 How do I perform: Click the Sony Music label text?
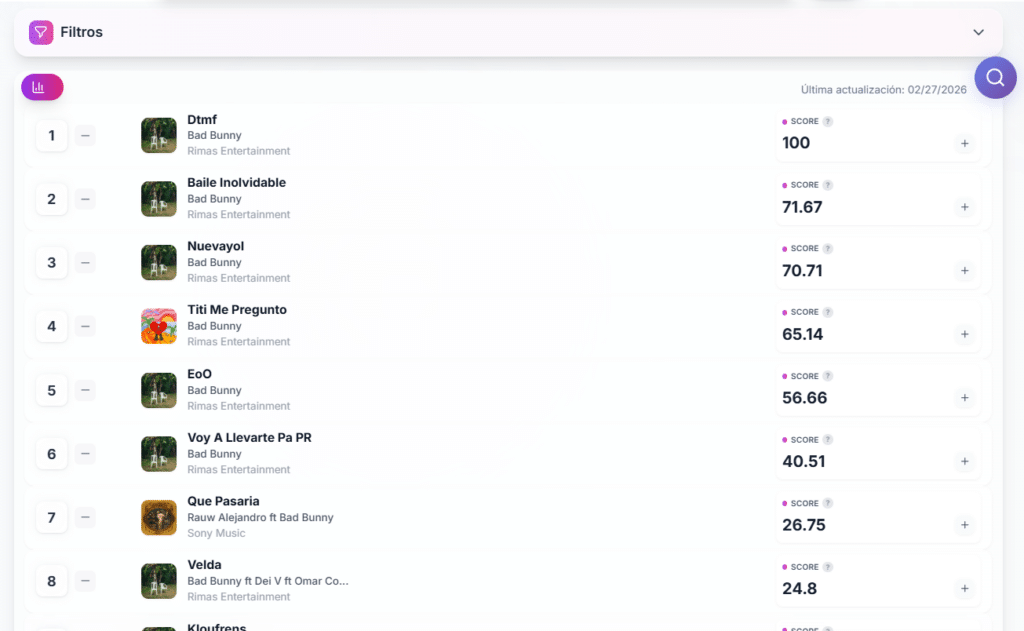[216, 533]
